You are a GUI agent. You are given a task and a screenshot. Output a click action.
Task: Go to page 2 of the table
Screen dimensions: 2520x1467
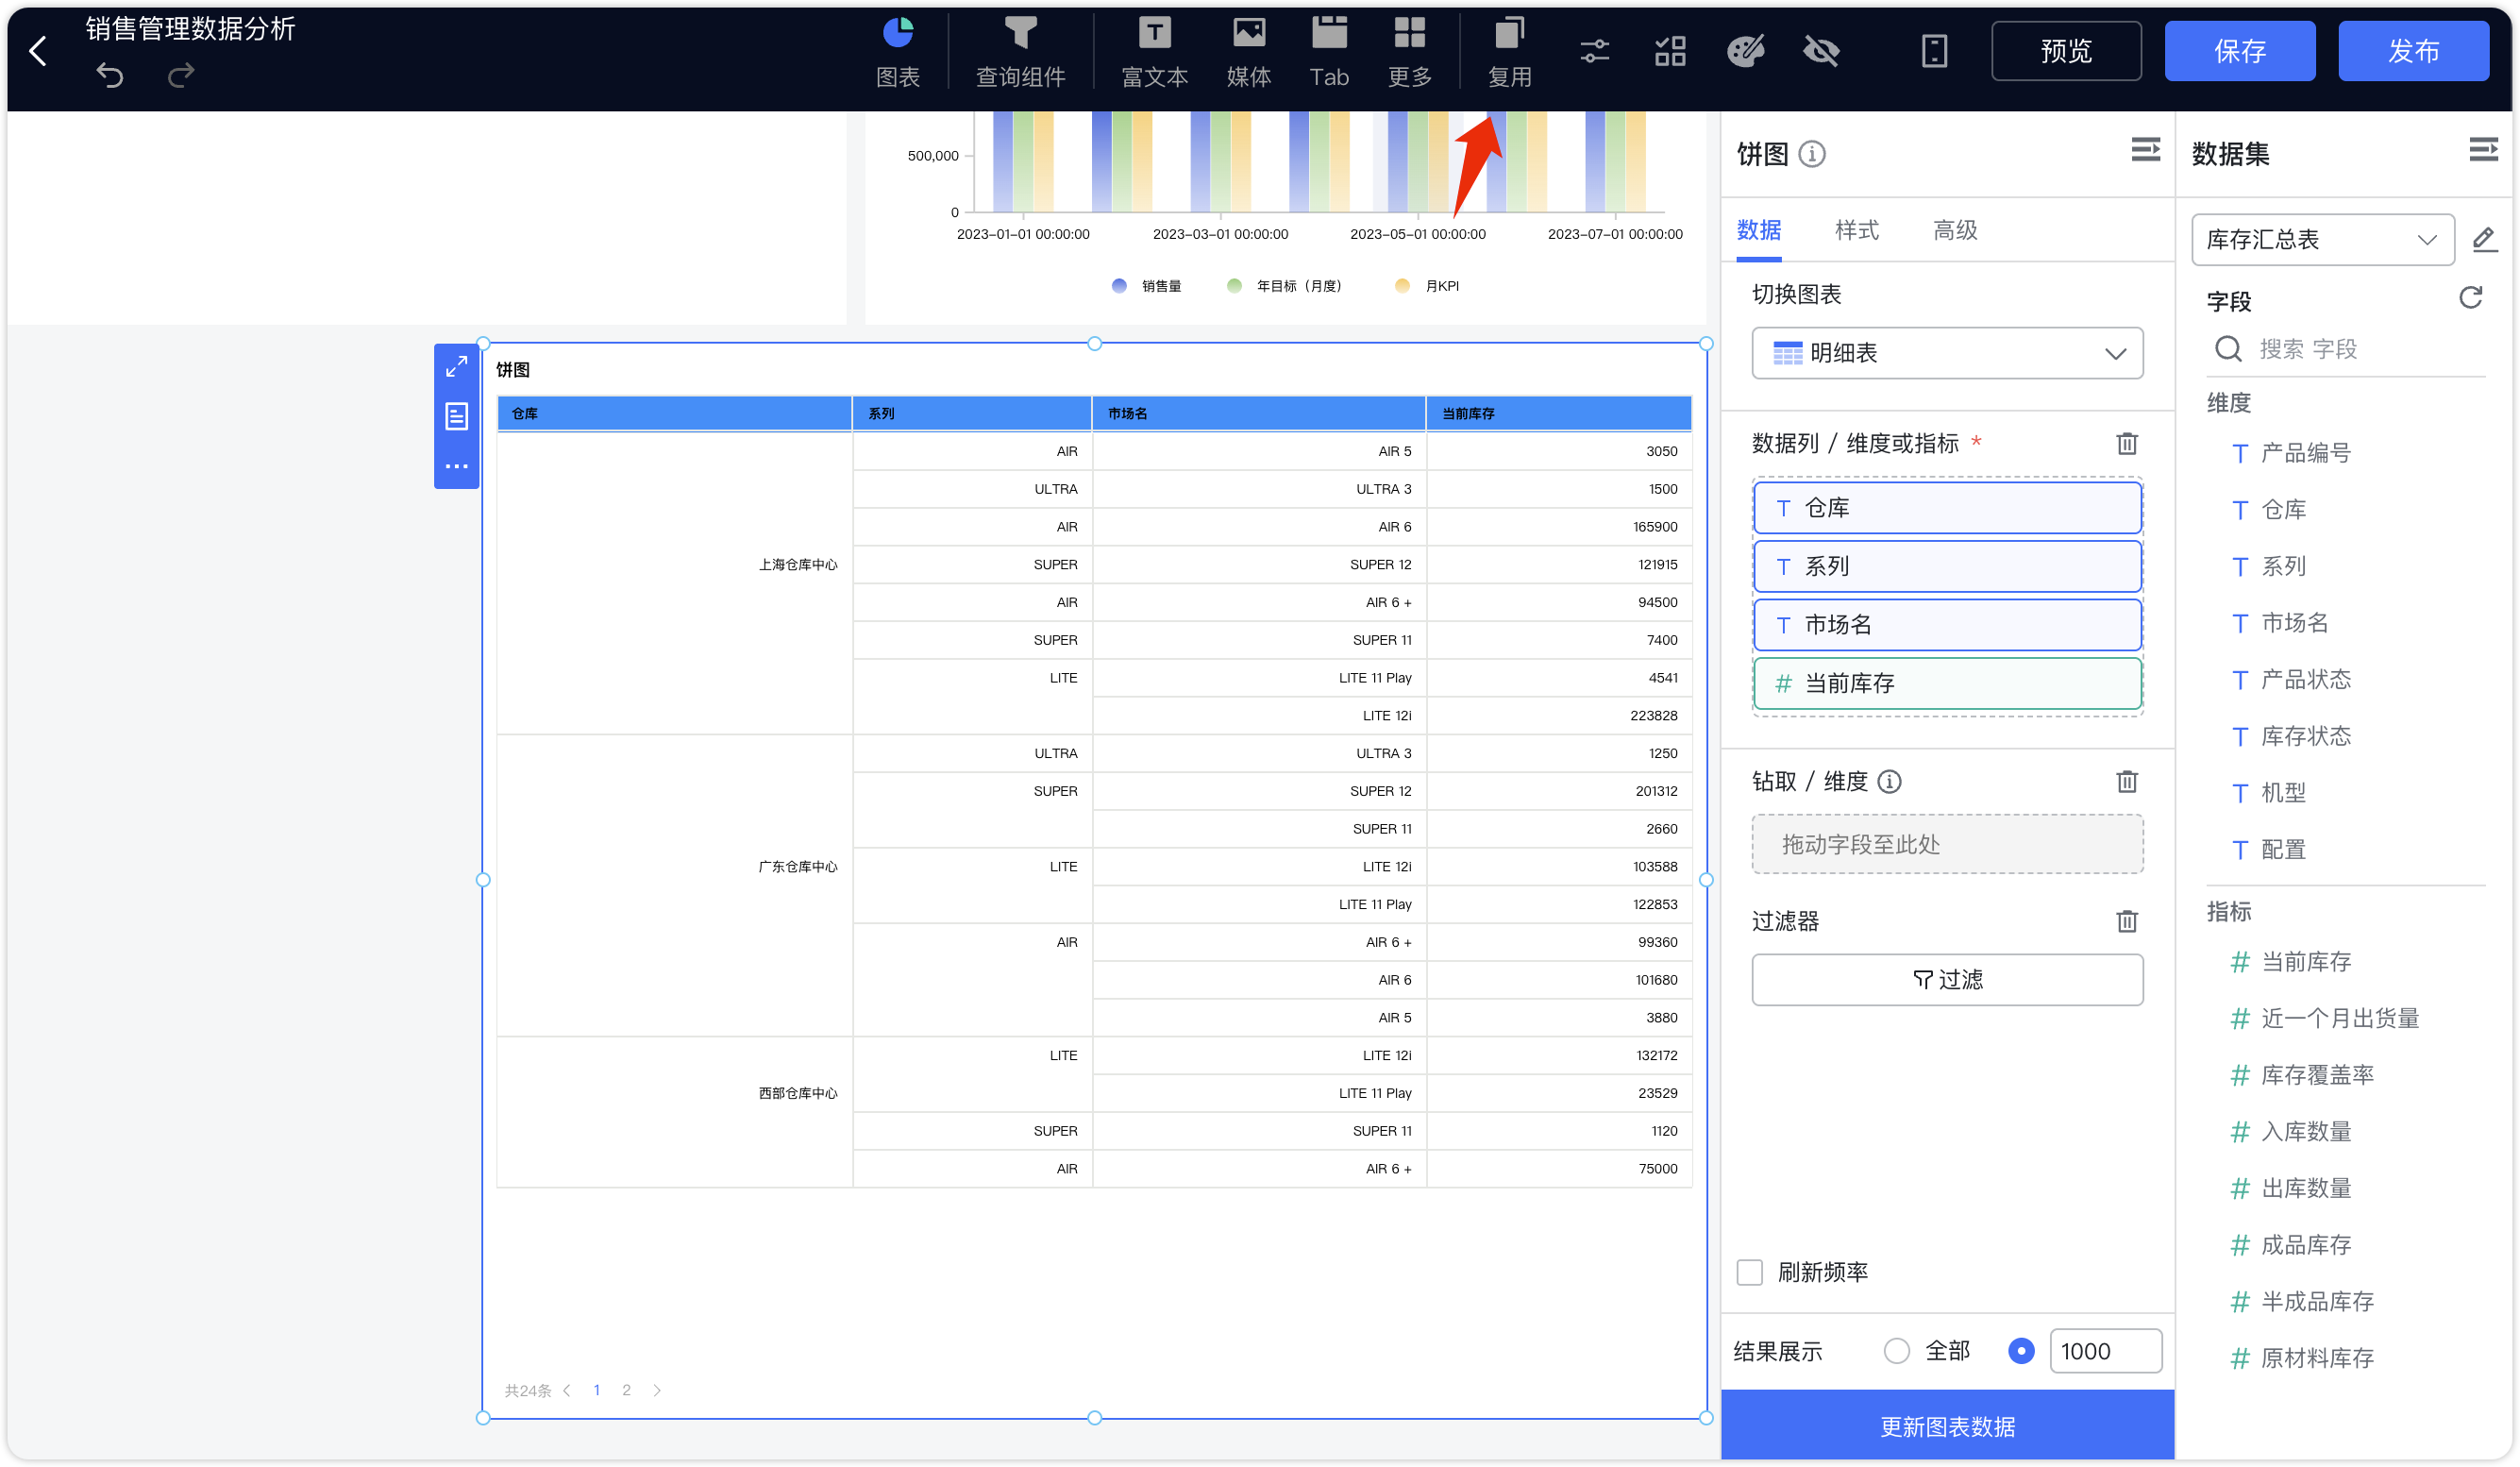pos(626,1390)
